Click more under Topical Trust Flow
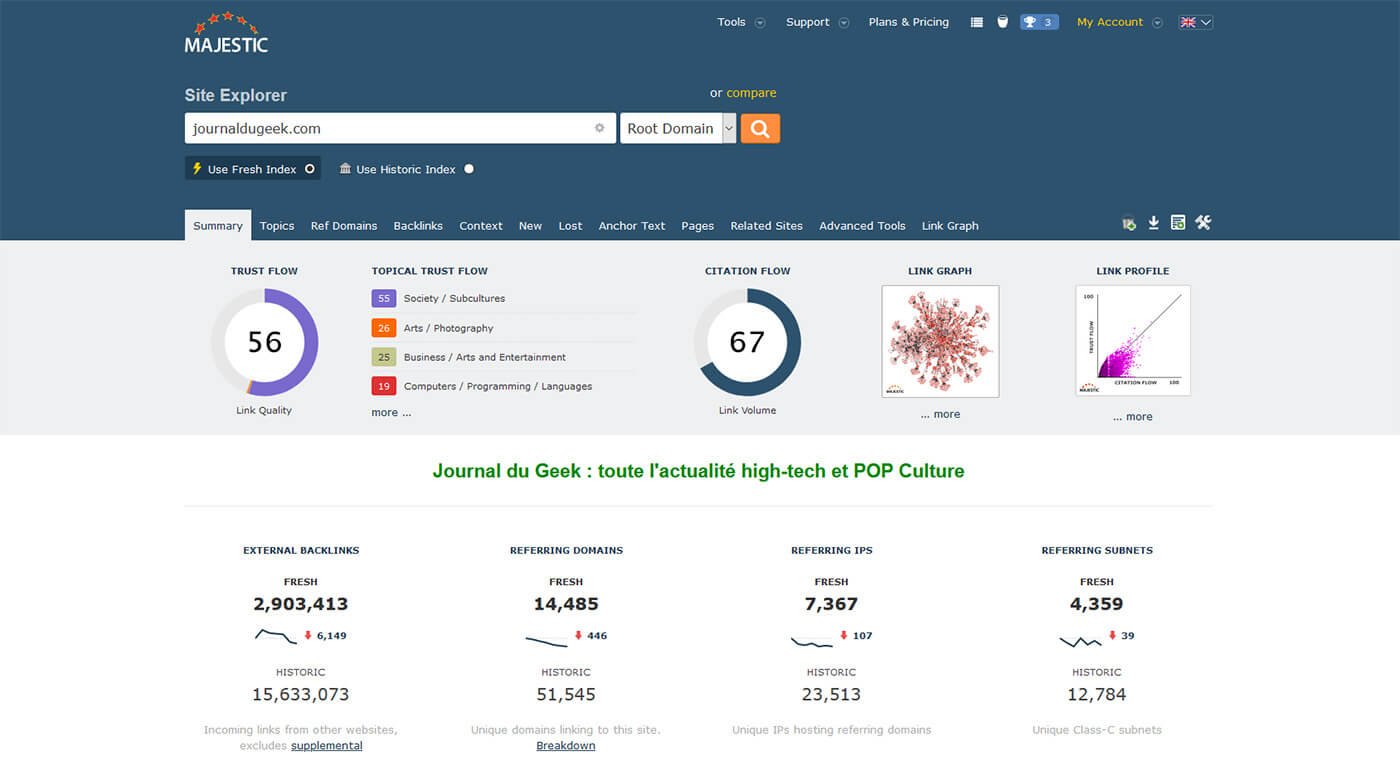The width and height of the screenshot is (1400, 780). [x=391, y=412]
